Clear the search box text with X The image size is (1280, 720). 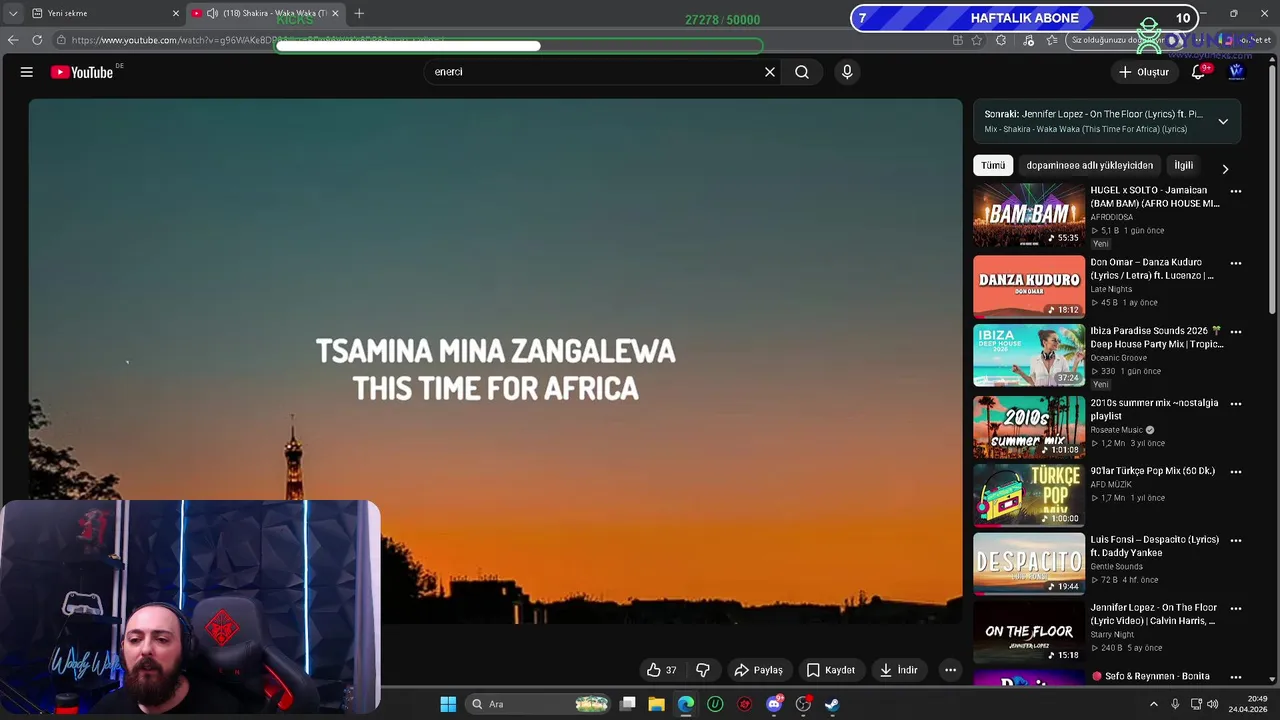coord(770,72)
